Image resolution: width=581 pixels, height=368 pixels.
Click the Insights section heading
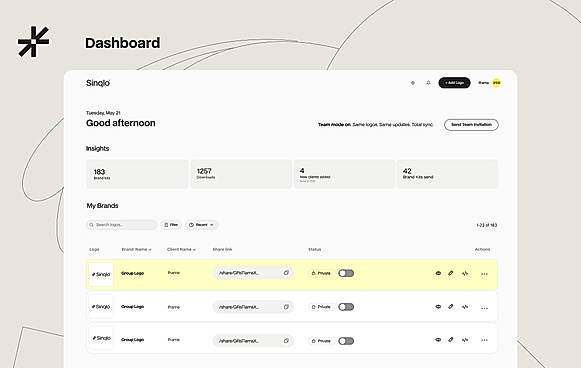[97, 148]
